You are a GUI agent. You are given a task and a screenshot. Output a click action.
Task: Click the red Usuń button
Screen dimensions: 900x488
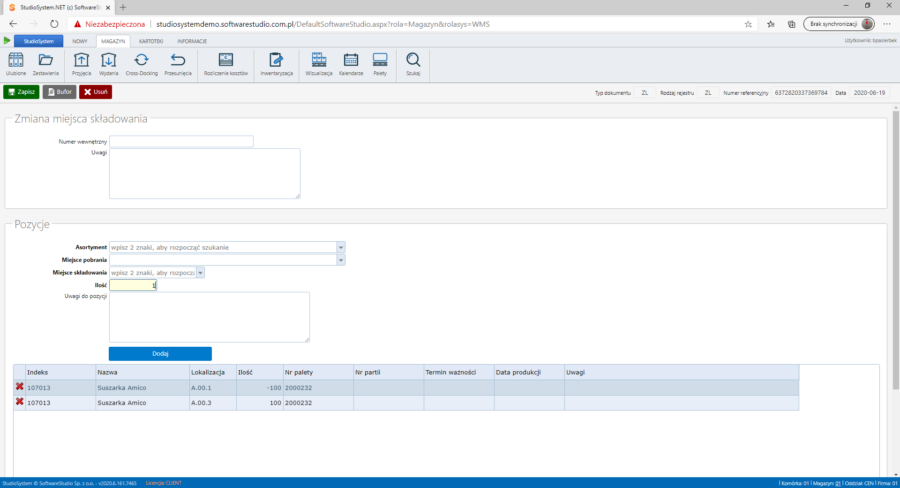pos(95,92)
